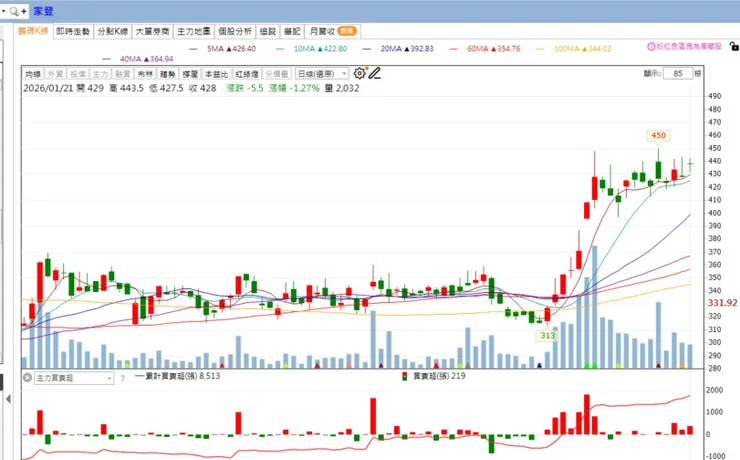Click the 量 2,032 volume text
Screen dimensions: 740x460
click(x=342, y=88)
